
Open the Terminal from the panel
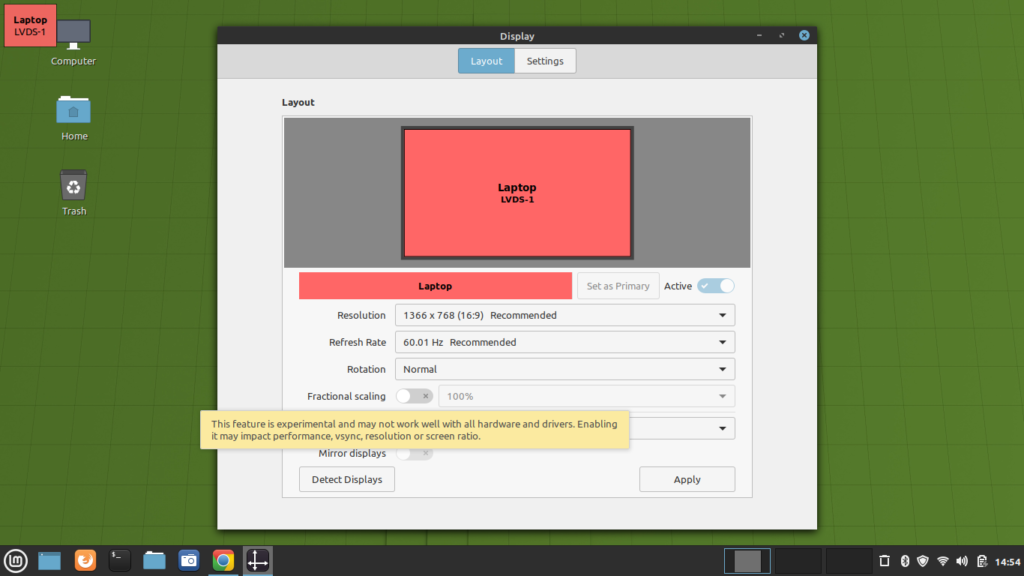[119, 560]
